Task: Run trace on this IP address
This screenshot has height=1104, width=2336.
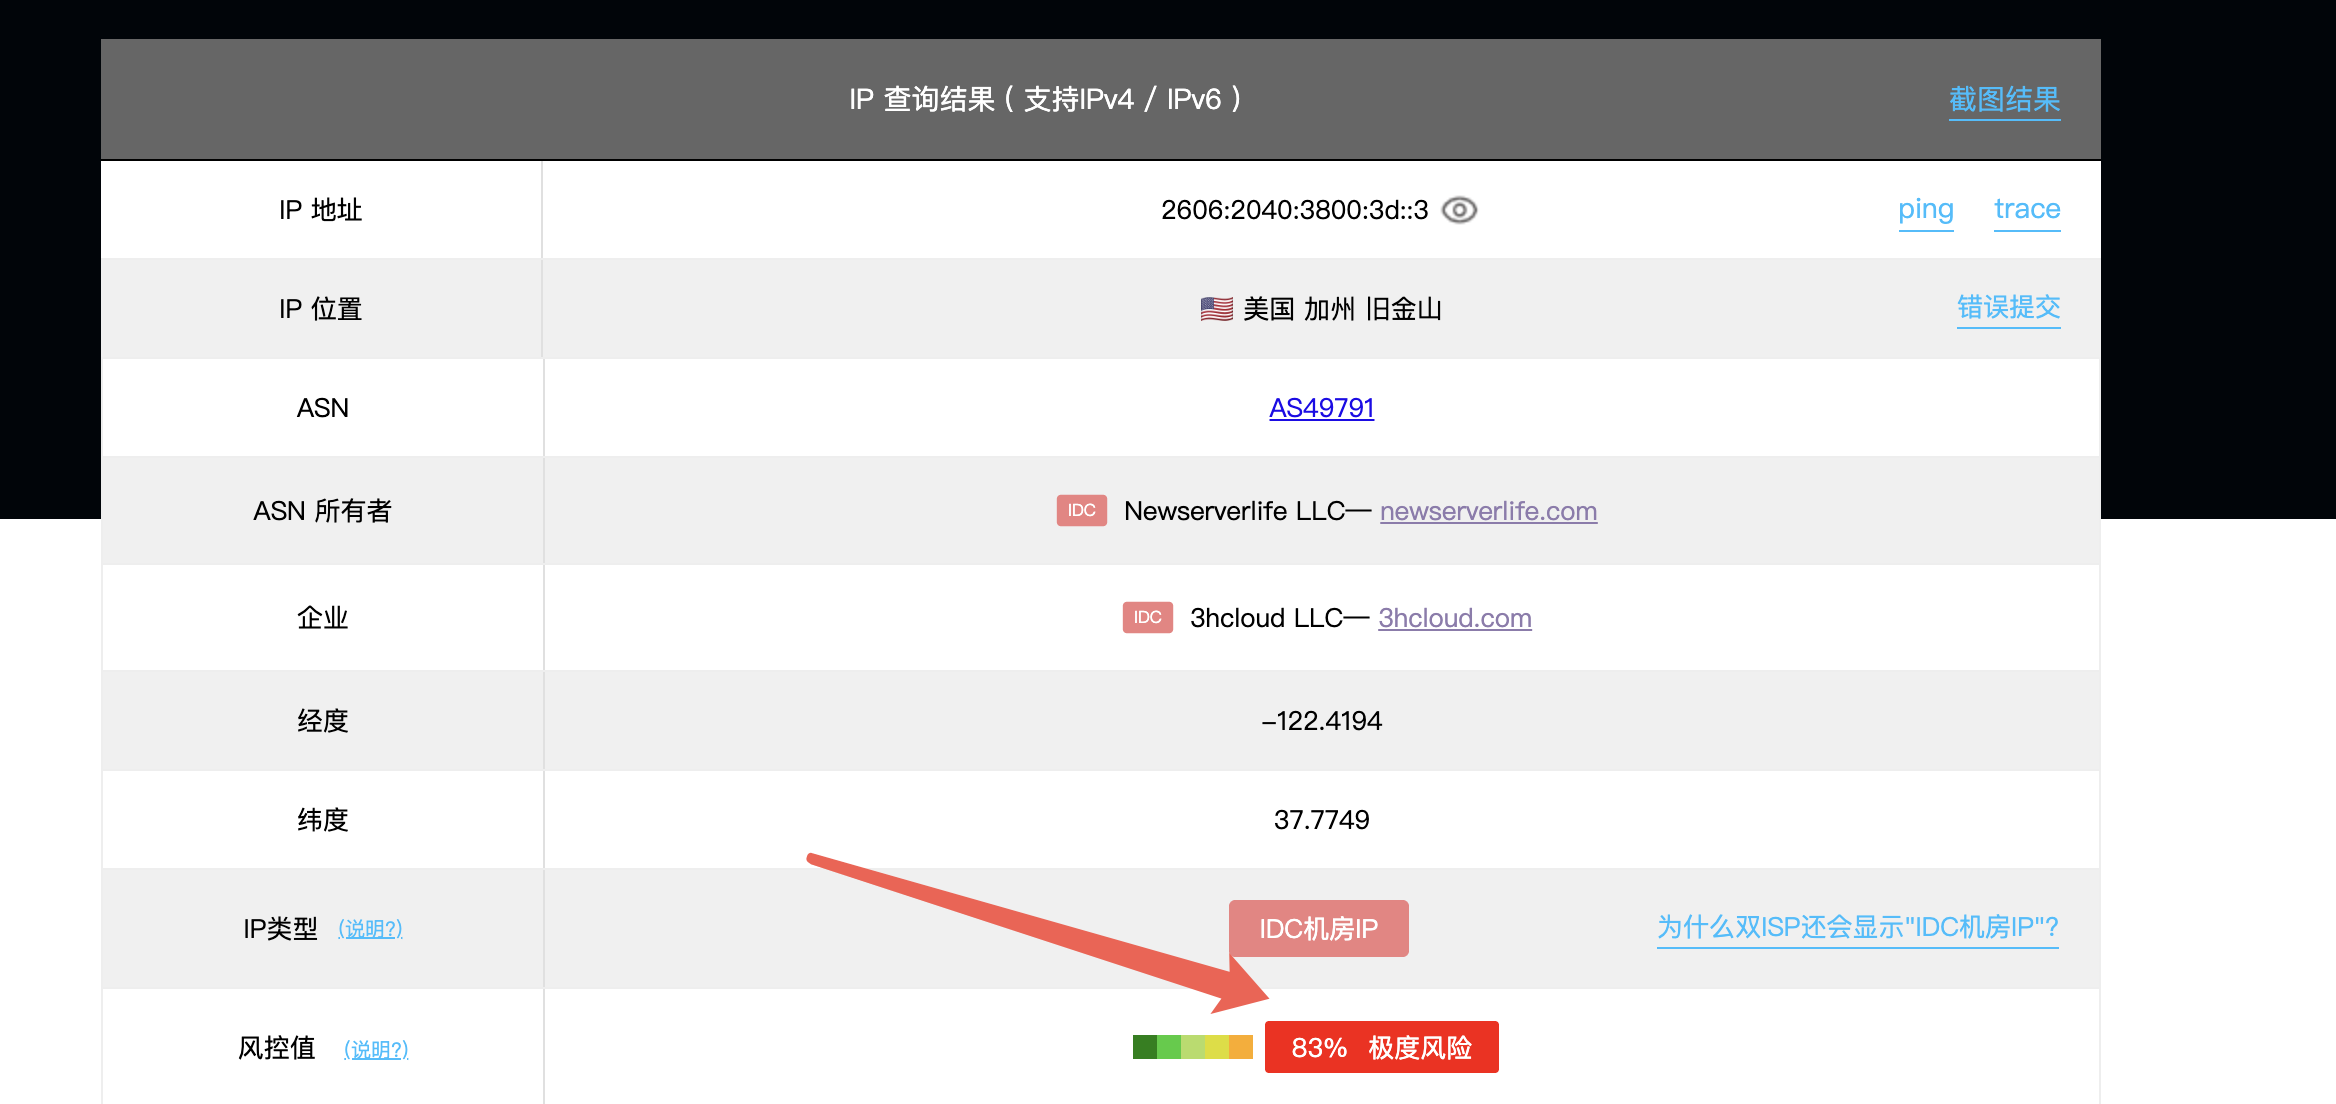Action: [2027, 209]
